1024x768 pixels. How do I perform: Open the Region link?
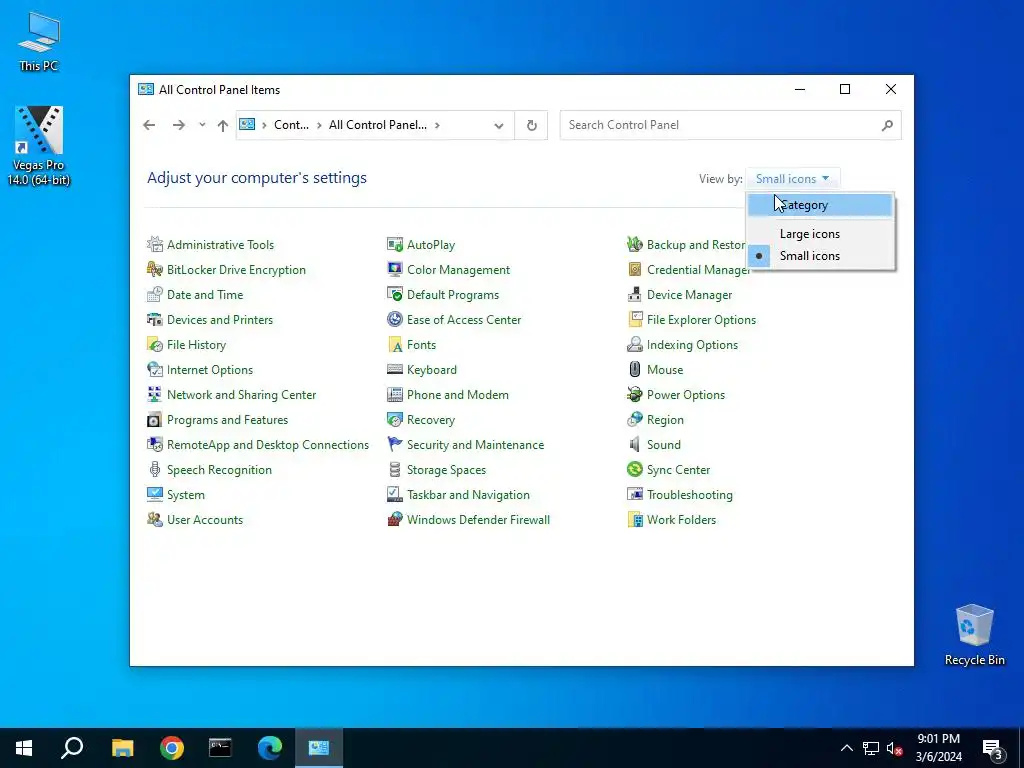[x=665, y=420]
